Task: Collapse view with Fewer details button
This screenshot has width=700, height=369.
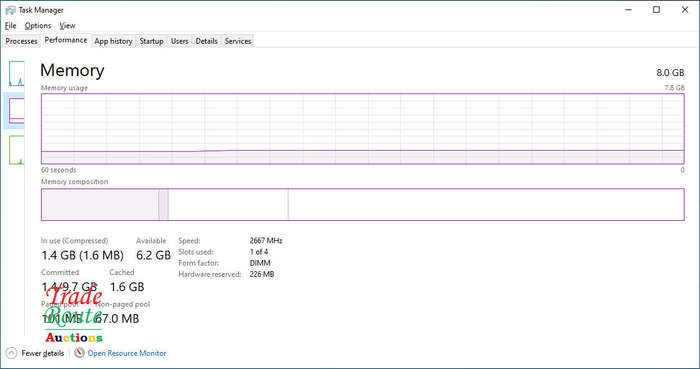Action: (36, 353)
